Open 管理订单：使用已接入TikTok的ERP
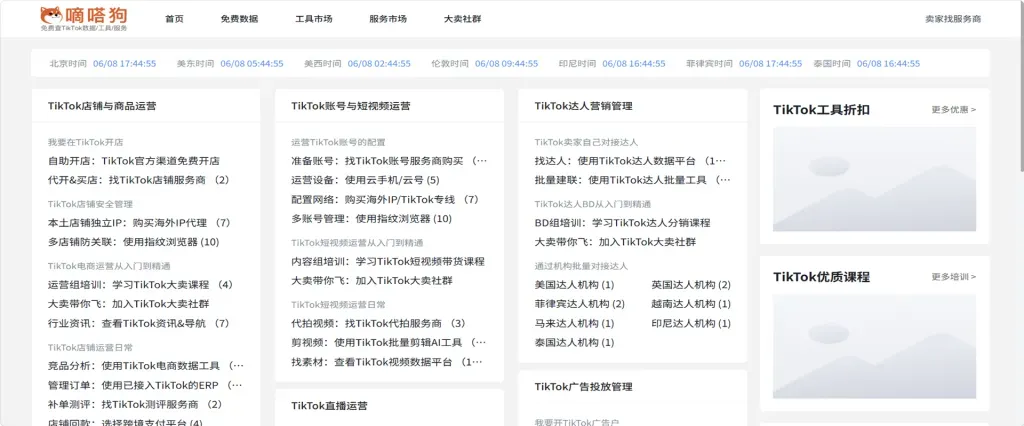This screenshot has width=1024, height=426. [x=145, y=385]
